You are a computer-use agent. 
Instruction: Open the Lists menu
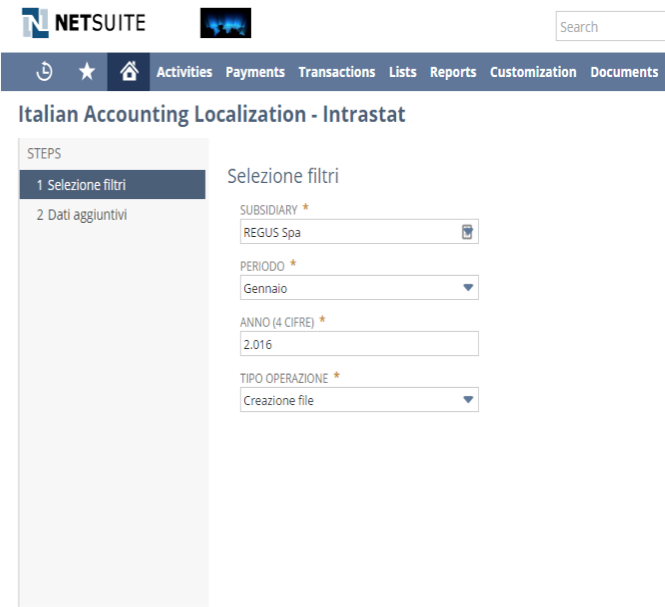[402, 72]
